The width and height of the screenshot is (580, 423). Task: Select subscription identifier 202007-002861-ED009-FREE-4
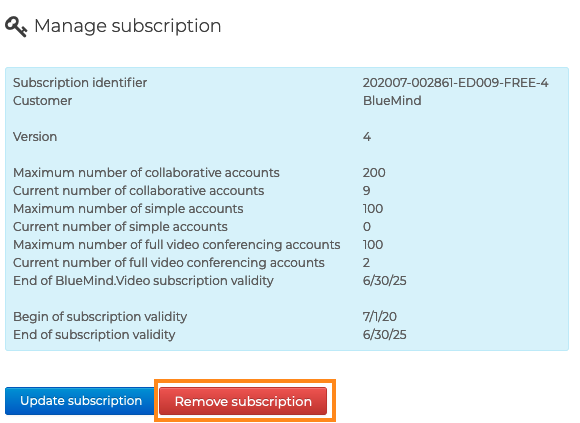(455, 82)
